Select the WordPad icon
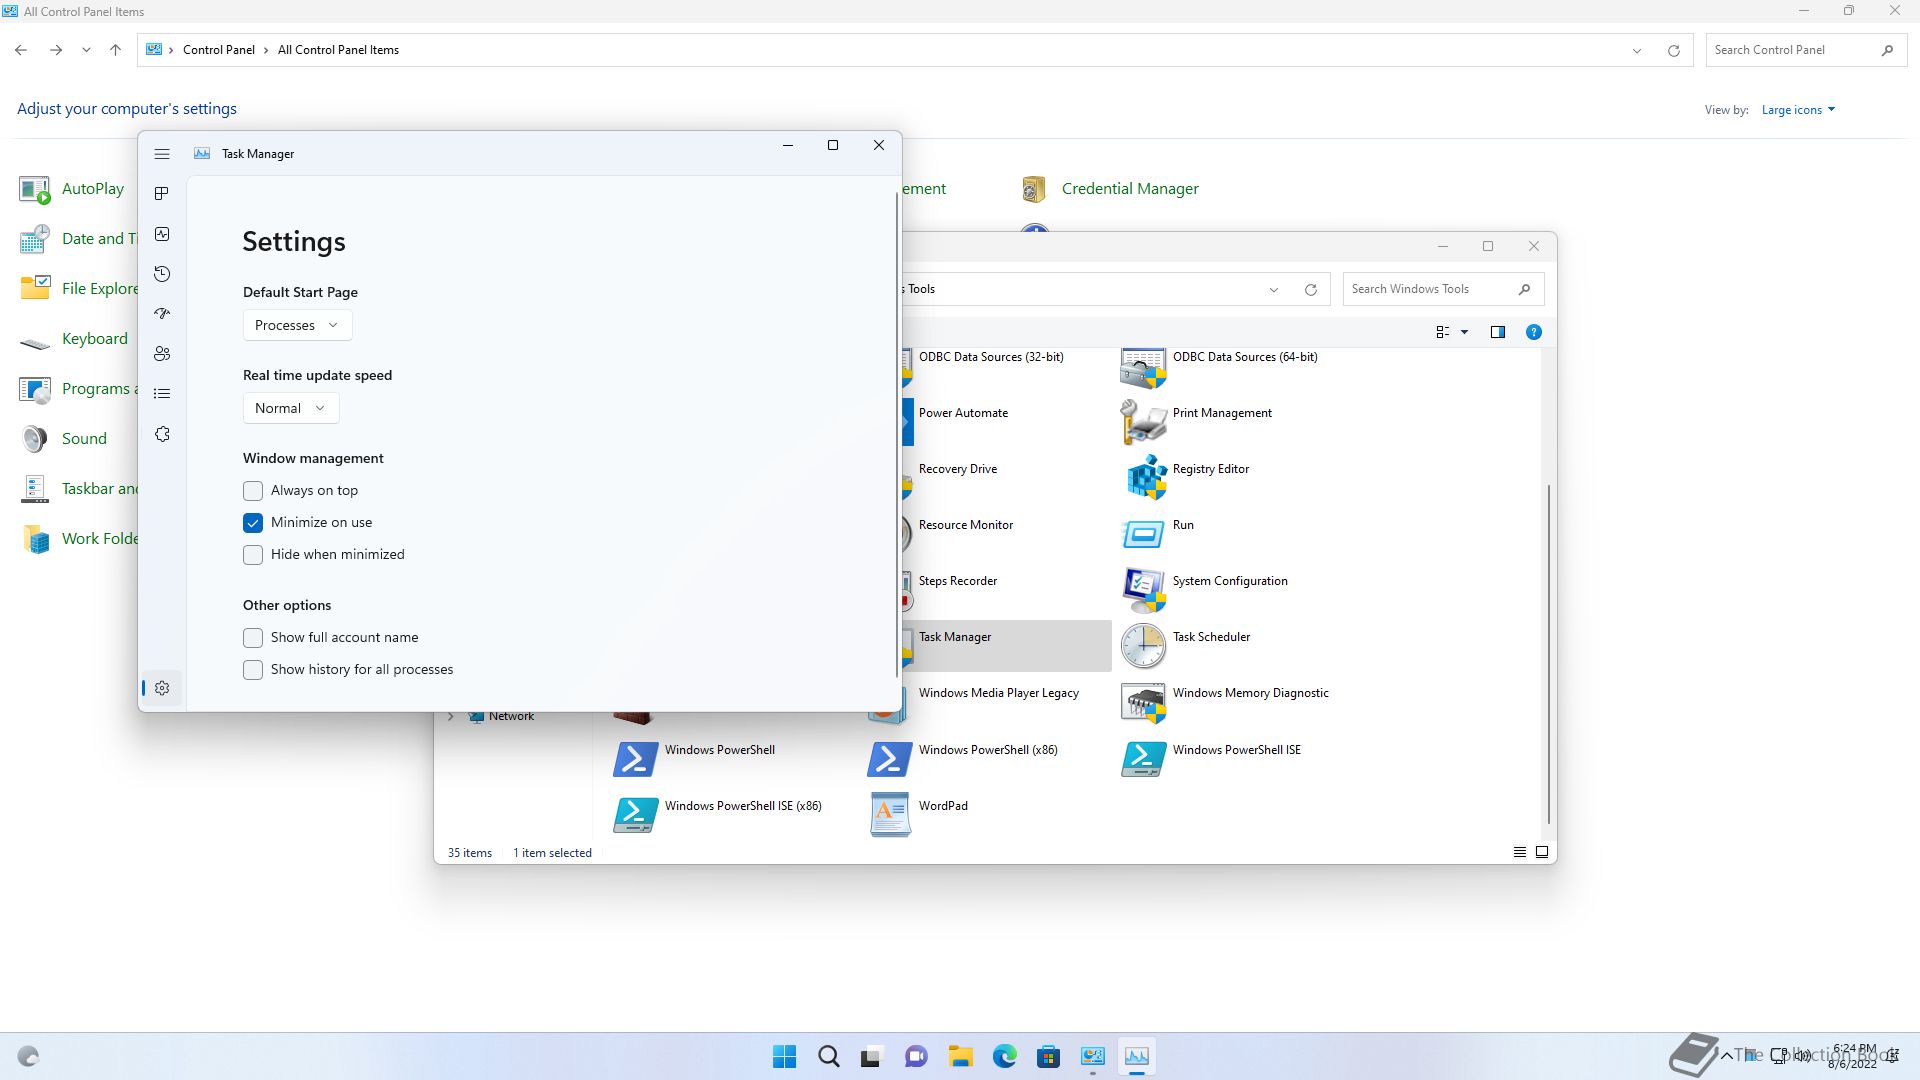Viewport: 1920px width, 1080px height. [889, 815]
